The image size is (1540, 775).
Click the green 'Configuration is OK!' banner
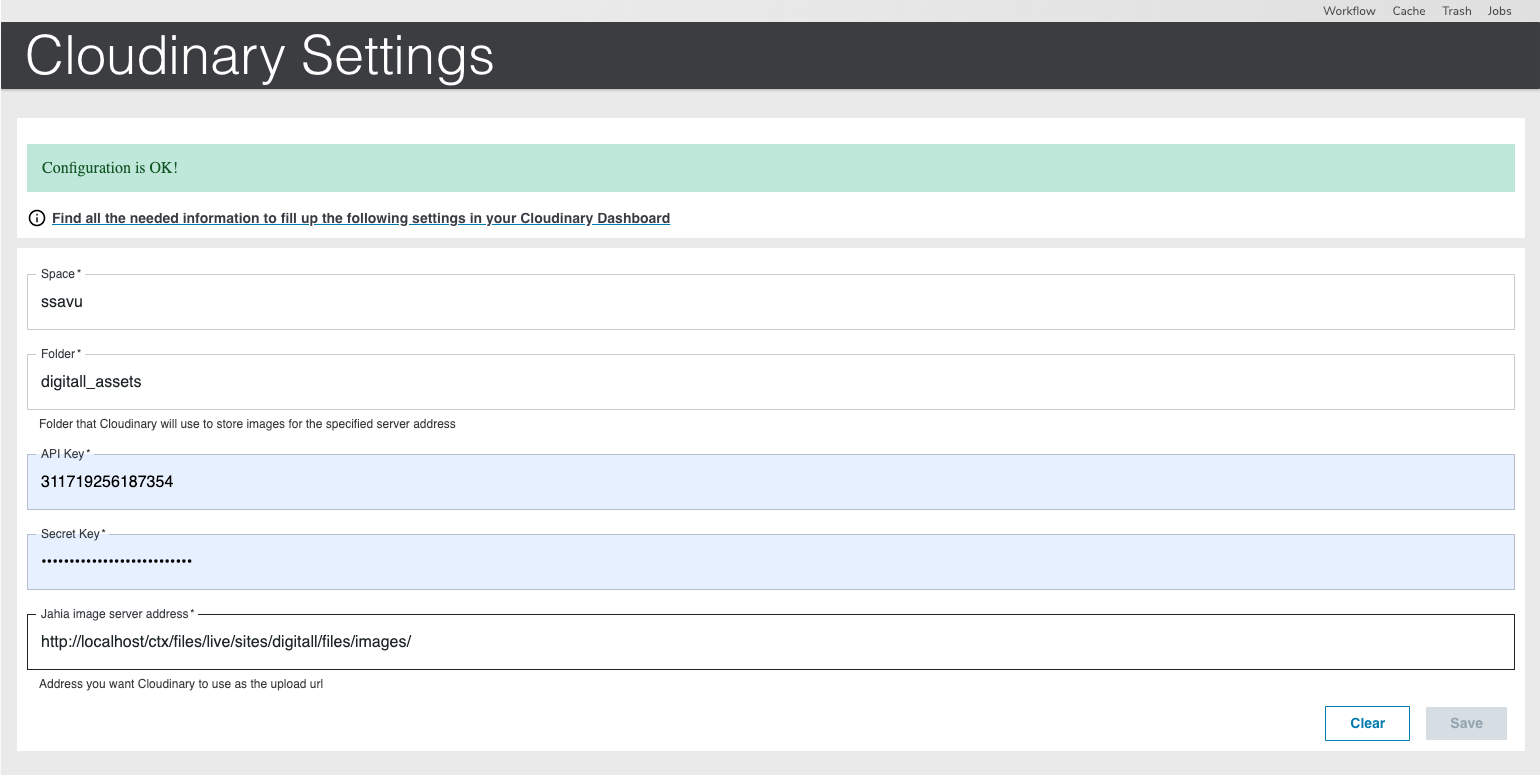tap(770, 168)
